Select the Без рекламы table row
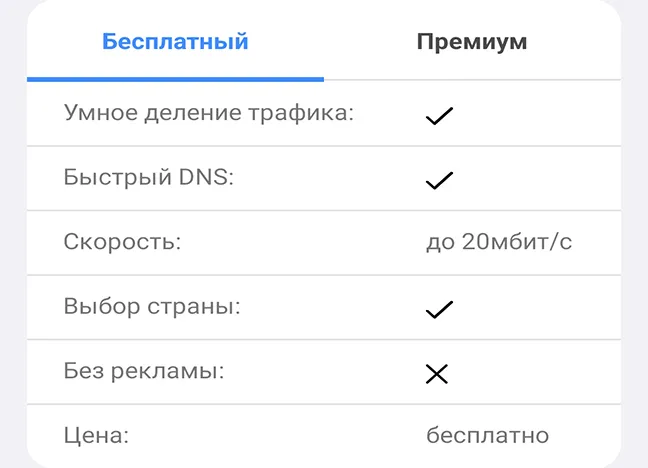 click(x=324, y=372)
